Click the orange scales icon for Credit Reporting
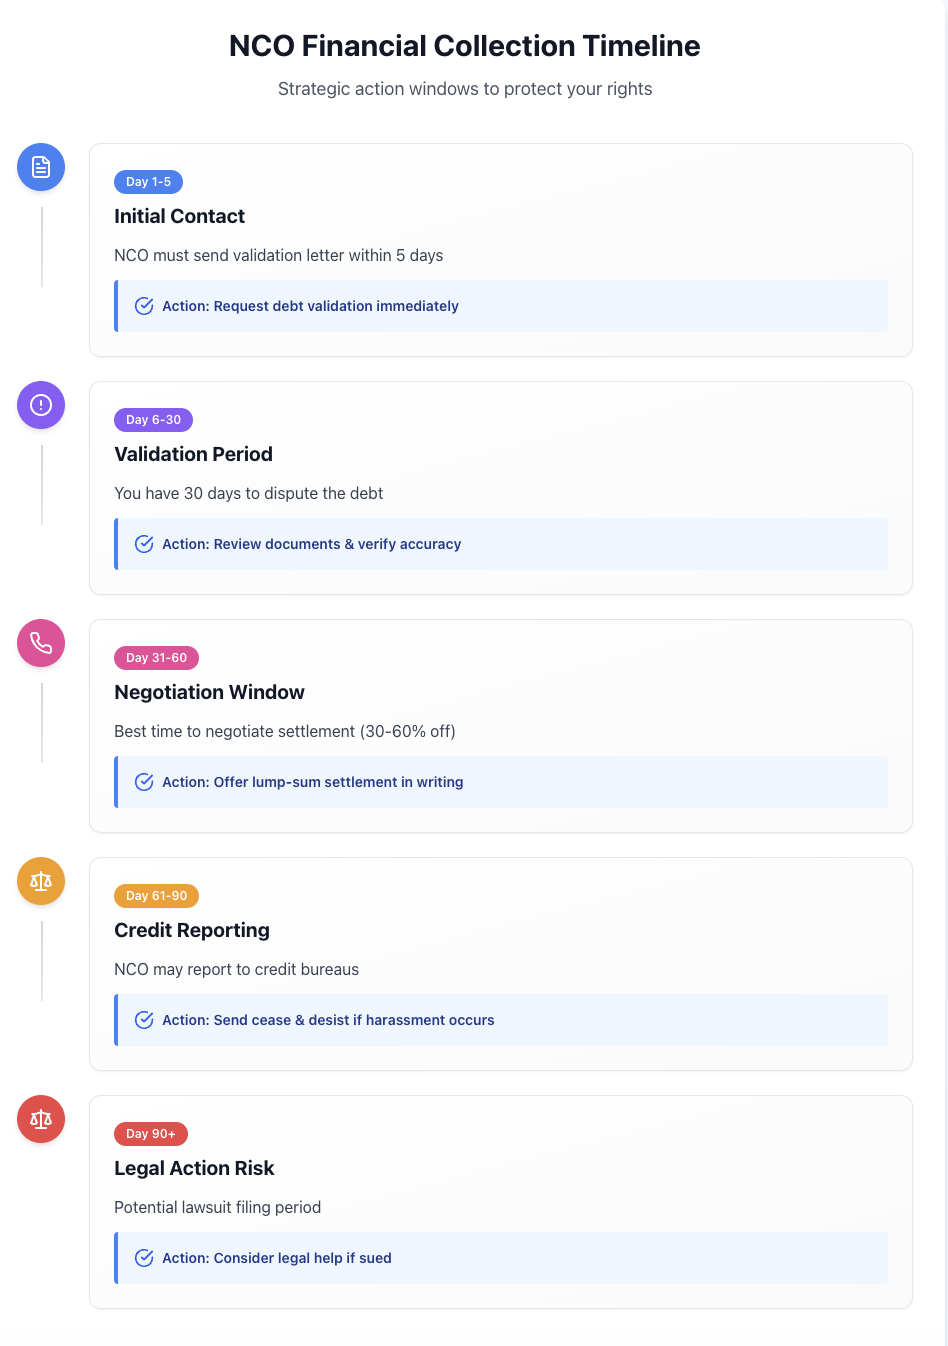Image resolution: width=948 pixels, height=1346 pixels. pos(41,881)
